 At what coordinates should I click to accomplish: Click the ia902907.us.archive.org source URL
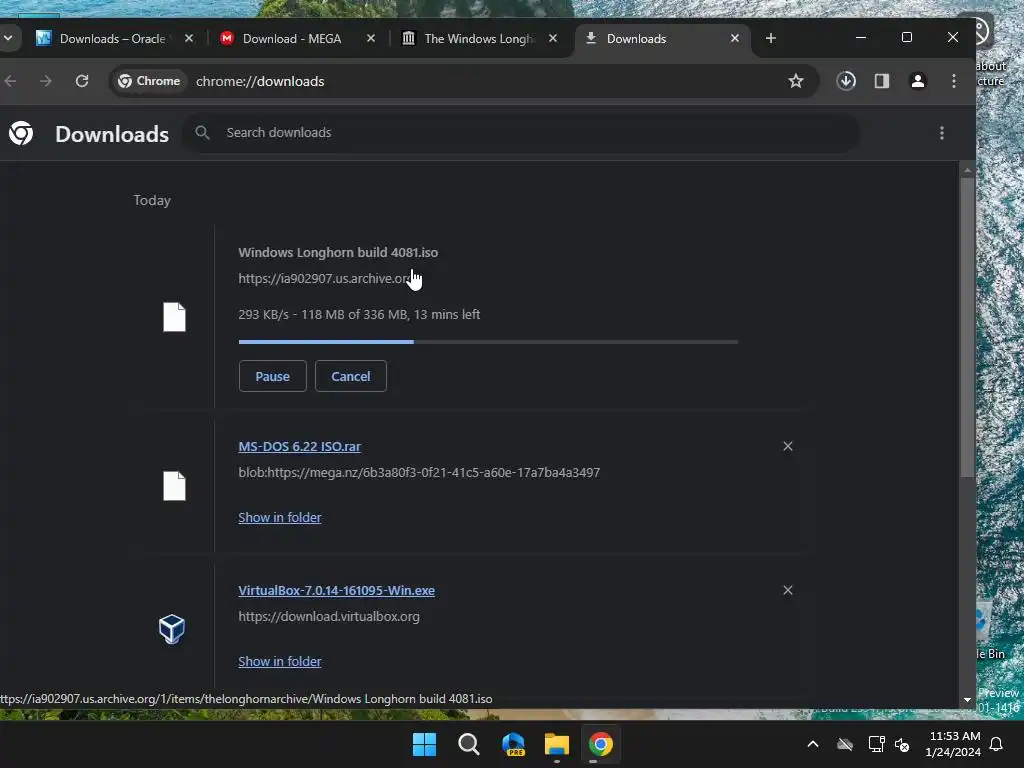coord(326,279)
